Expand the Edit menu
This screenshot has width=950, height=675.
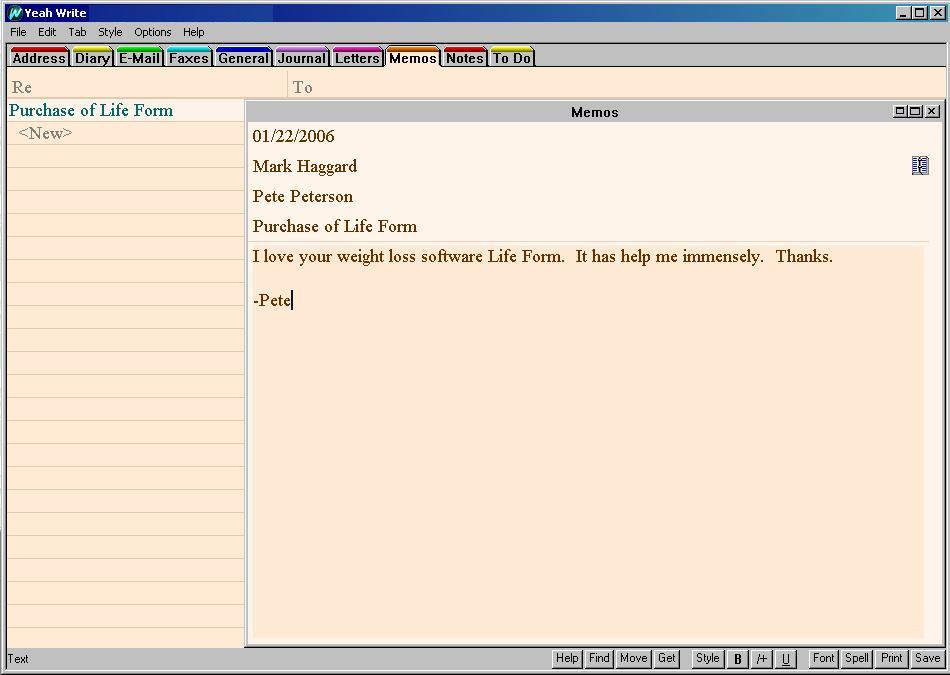tap(47, 32)
